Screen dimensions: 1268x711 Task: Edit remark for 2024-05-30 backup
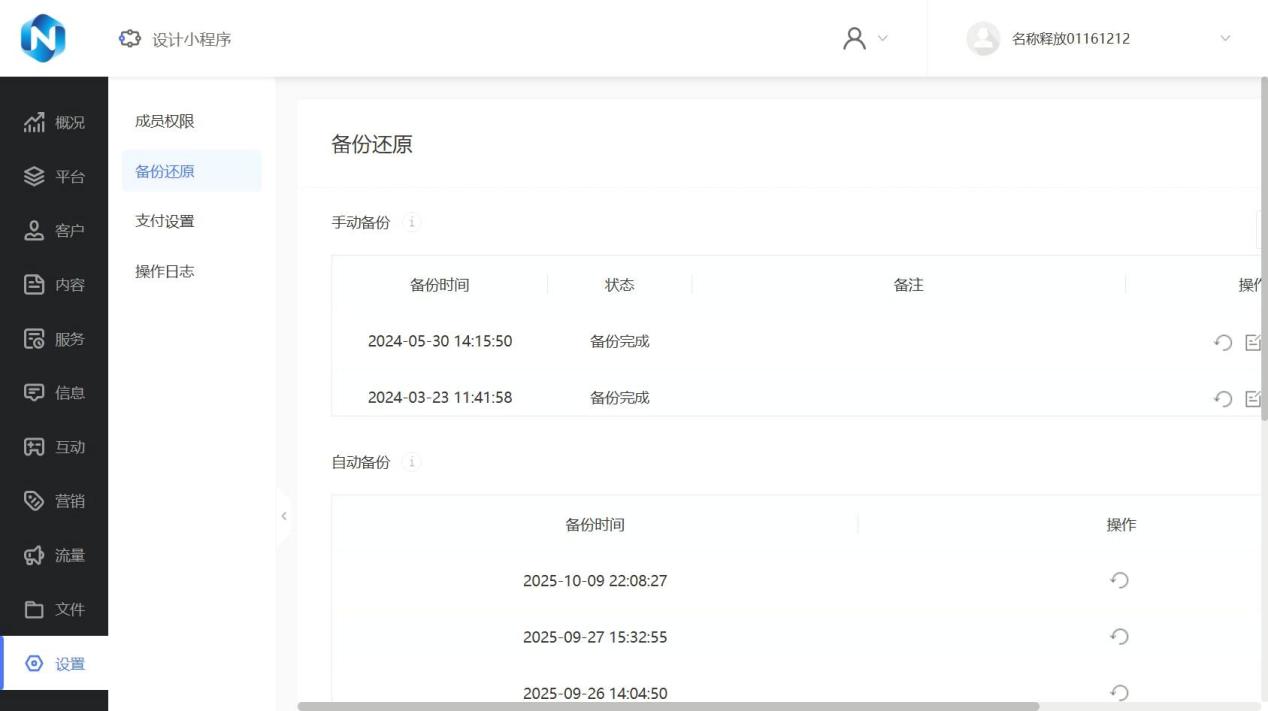1254,342
